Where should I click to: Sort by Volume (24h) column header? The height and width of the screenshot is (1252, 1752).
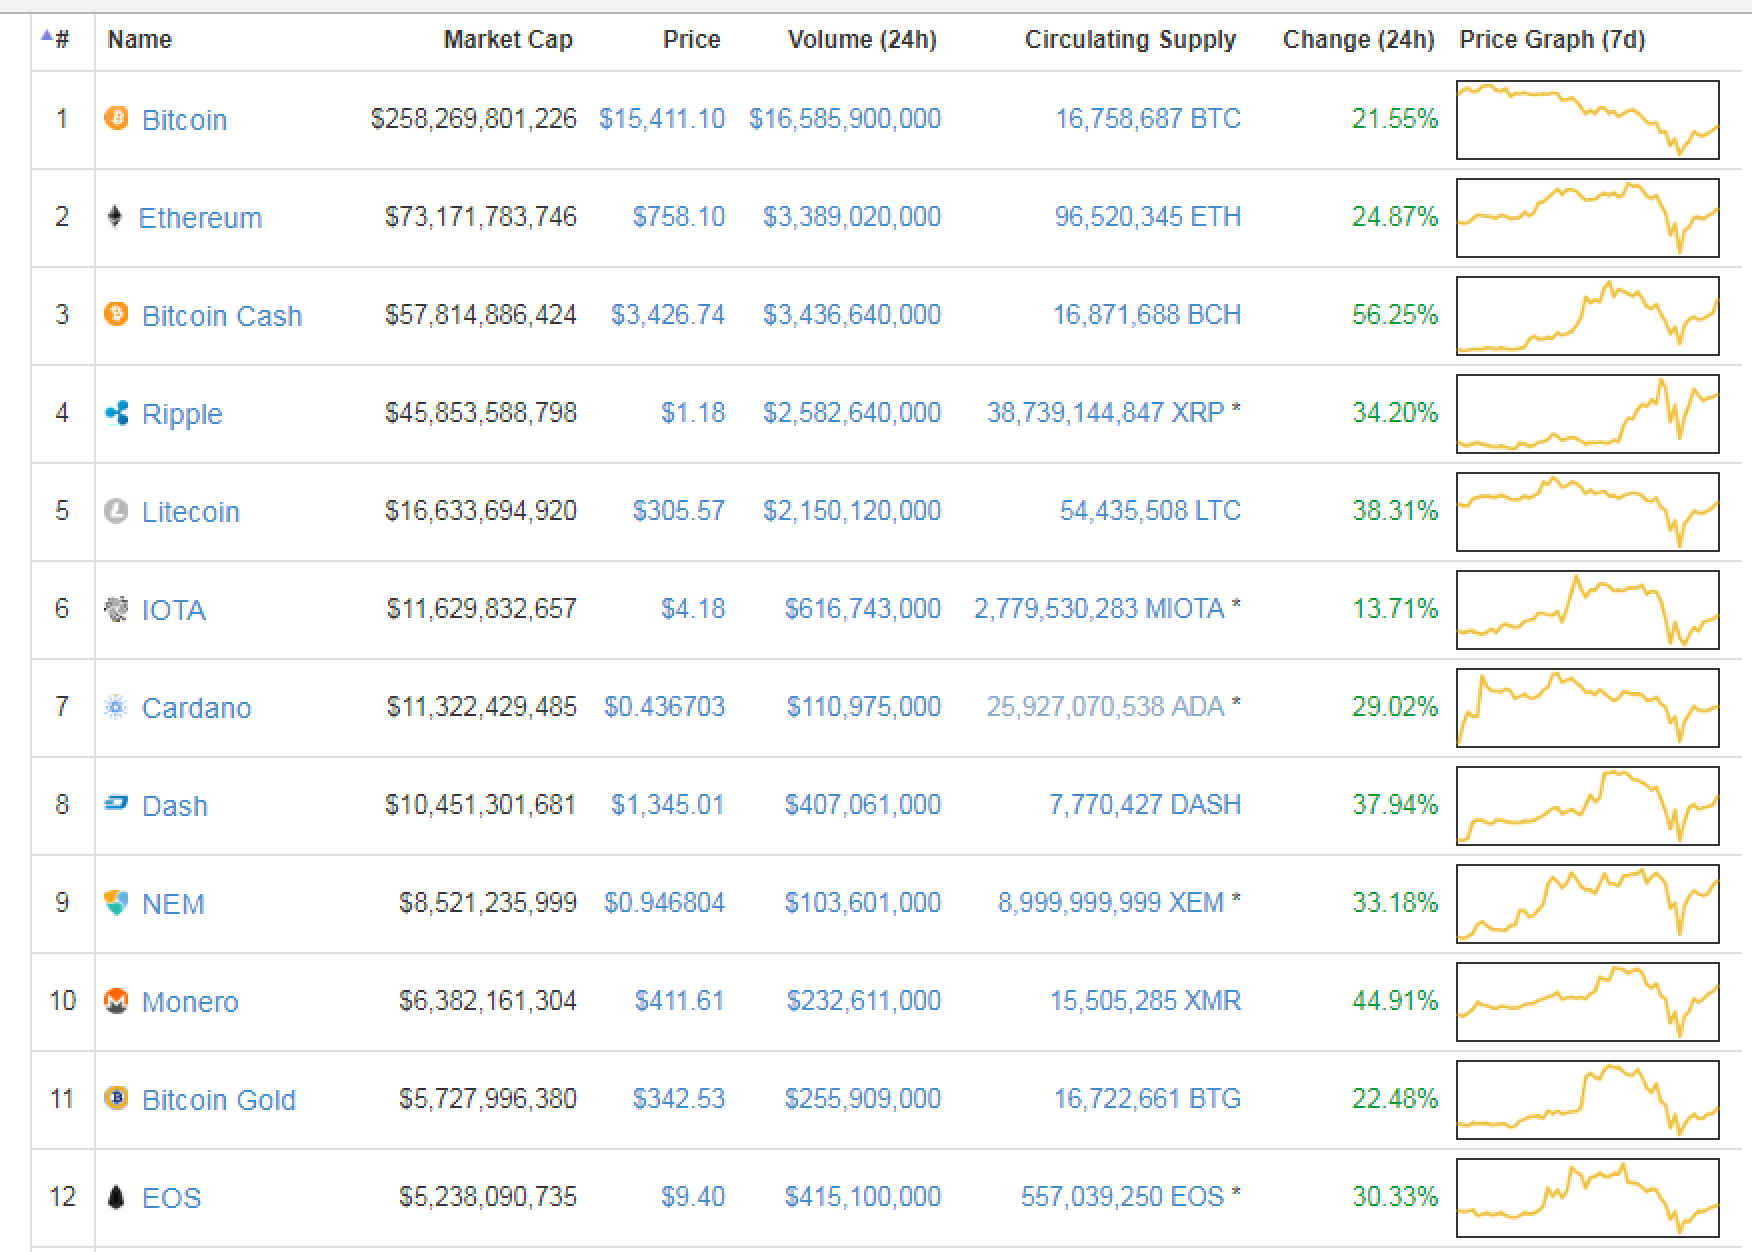tap(861, 40)
